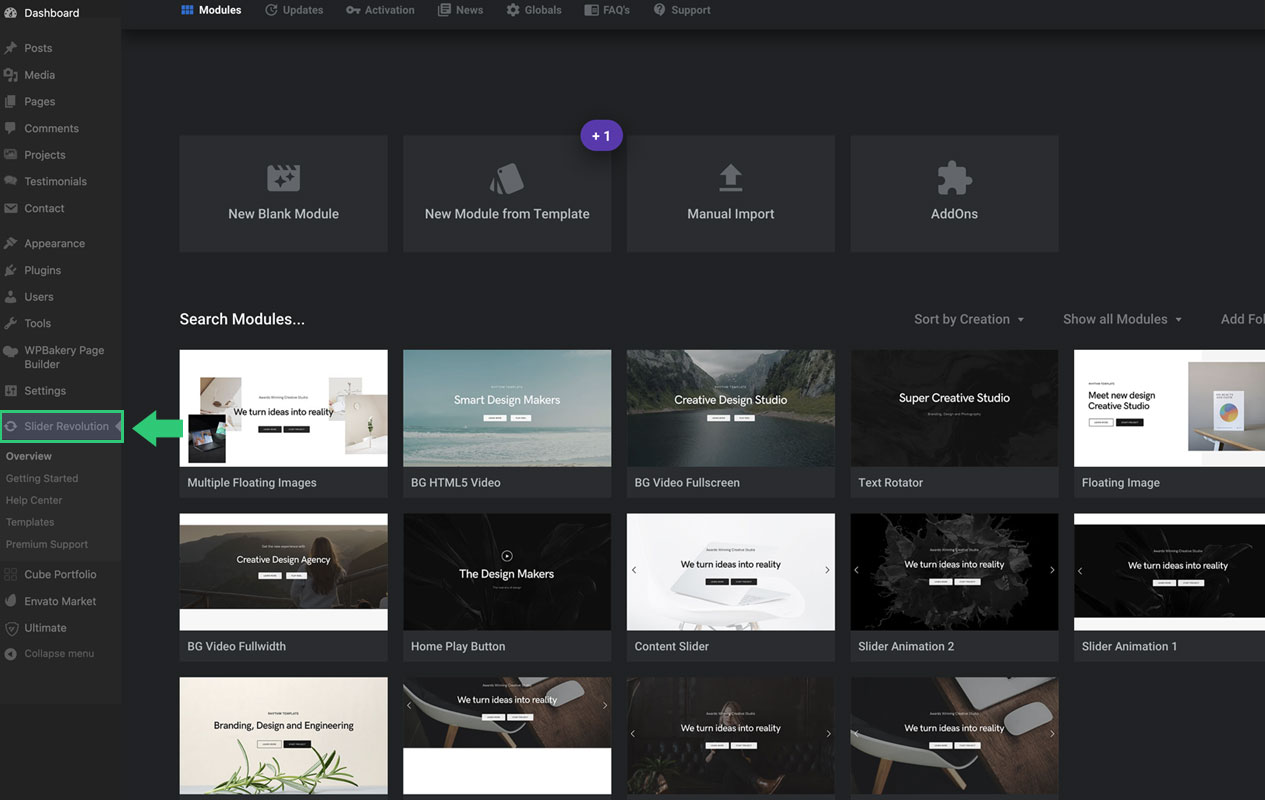Click the Premium Support link
1265x800 pixels.
point(47,544)
